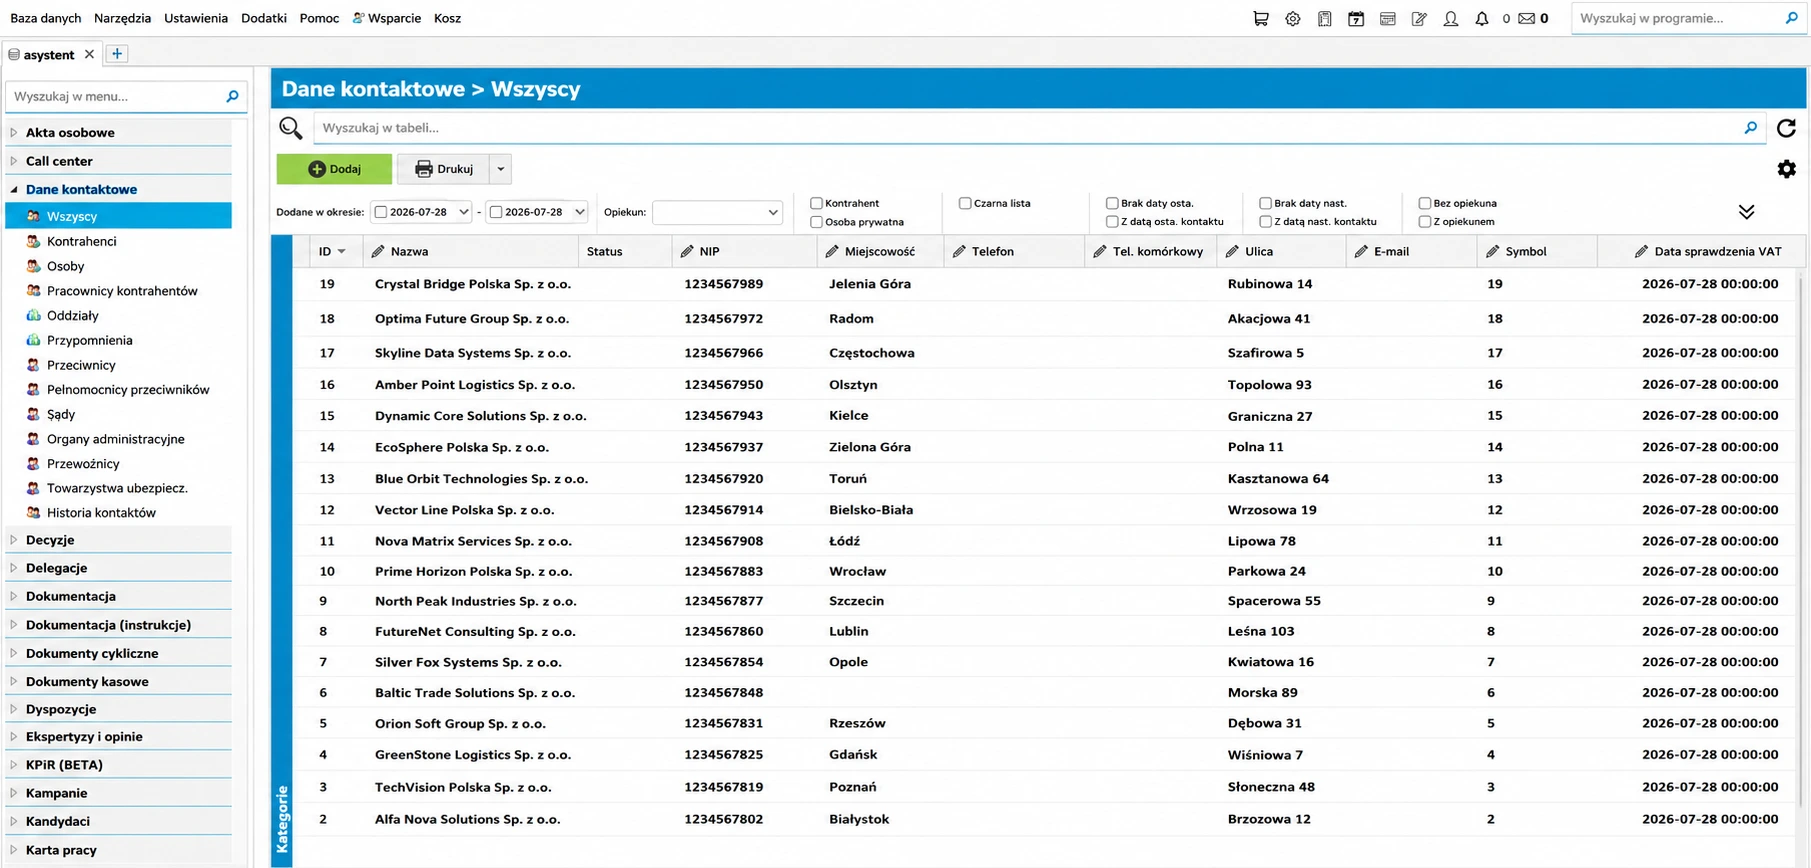
Task: Check the Czarna lista checkbox
Action: [x=965, y=203]
